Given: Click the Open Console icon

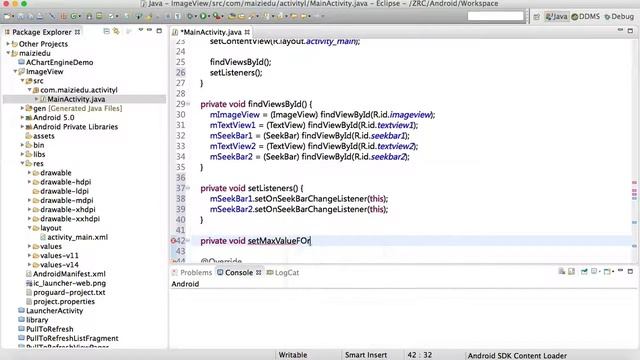Looking at the screenshot, I should [607, 271].
